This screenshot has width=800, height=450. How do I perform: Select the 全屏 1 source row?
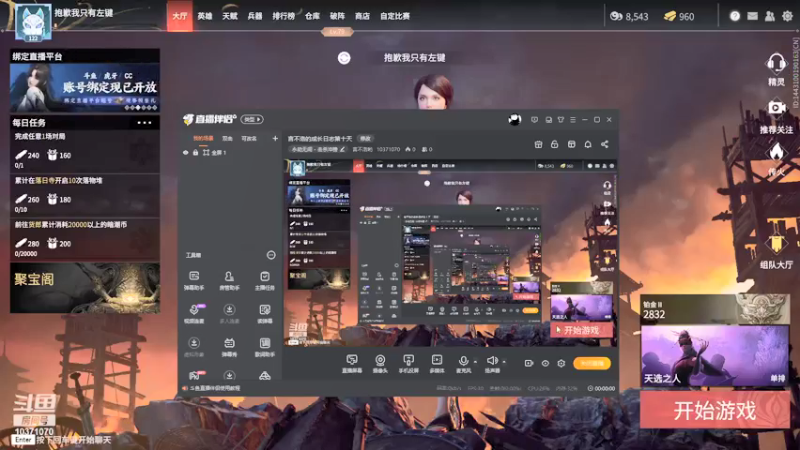(x=231, y=153)
